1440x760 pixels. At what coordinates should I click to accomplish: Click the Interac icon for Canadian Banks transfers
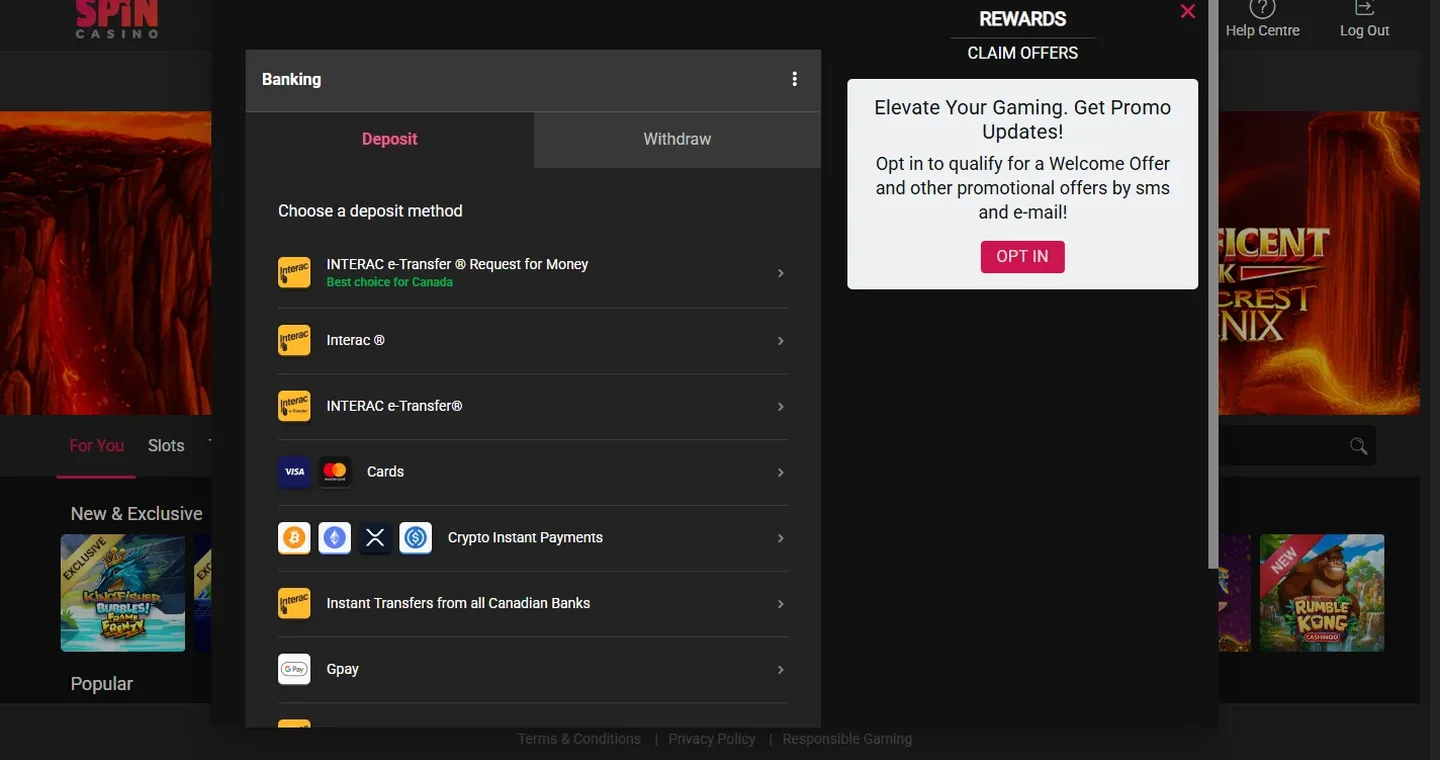294,604
